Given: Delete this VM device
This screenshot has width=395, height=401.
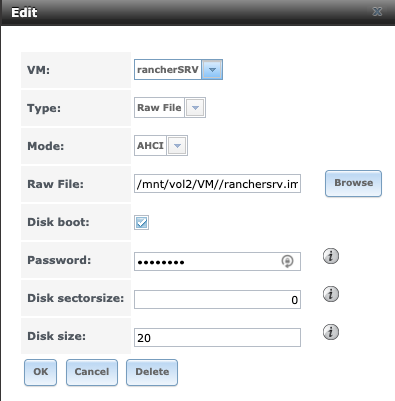Looking at the screenshot, I should pyautogui.click(x=152, y=372).
